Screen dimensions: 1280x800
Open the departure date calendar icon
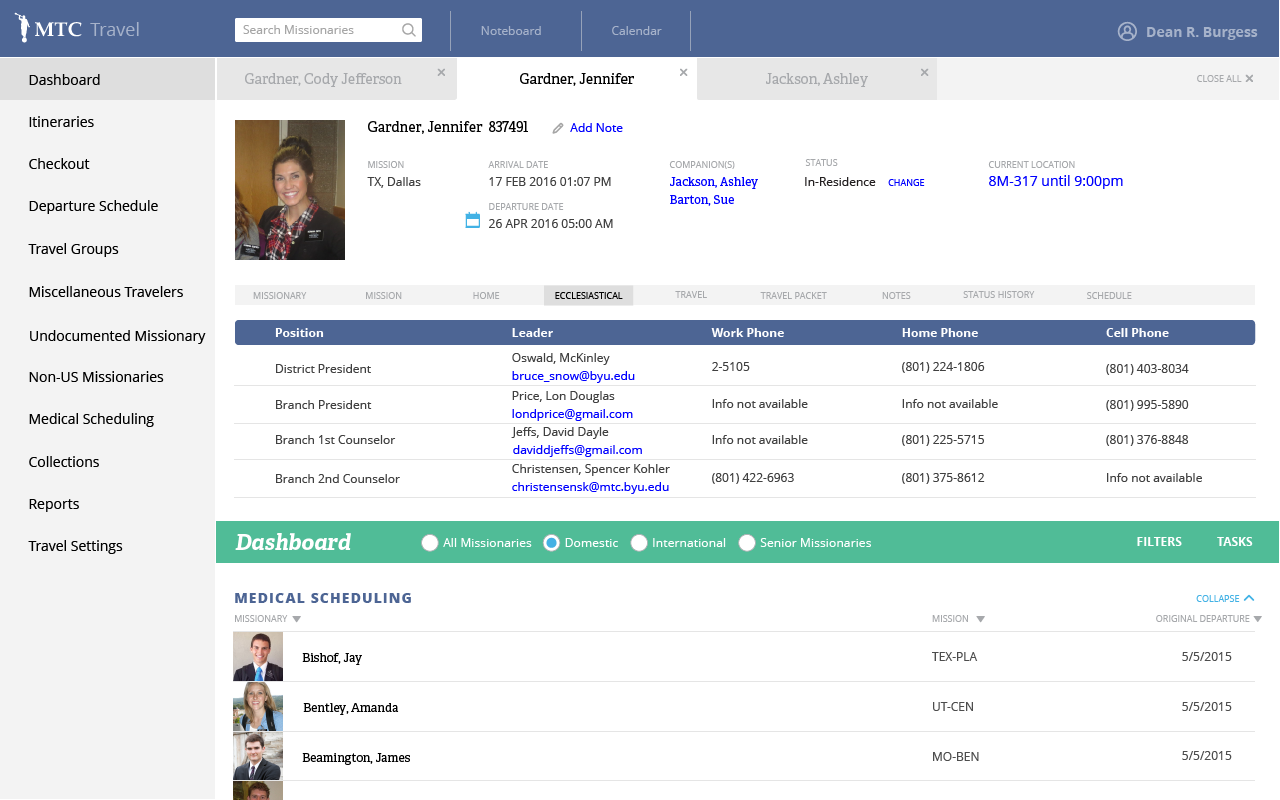473,220
